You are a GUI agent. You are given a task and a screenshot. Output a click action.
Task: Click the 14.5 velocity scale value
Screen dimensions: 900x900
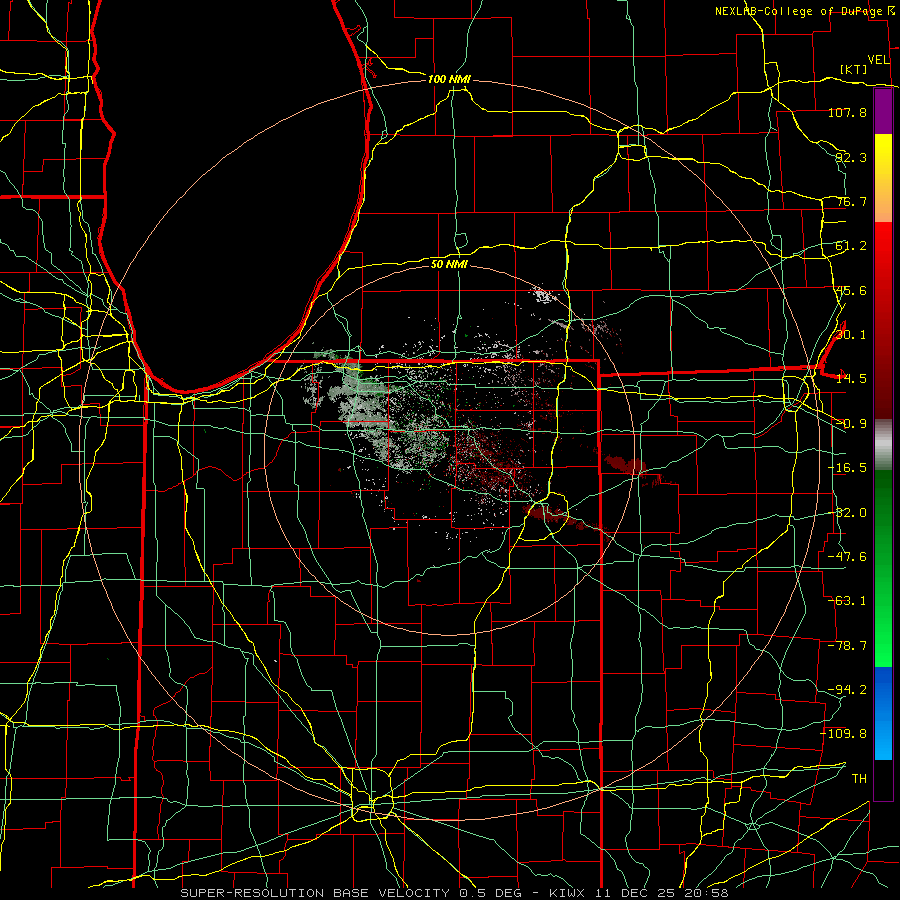click(x=851, y=379)
